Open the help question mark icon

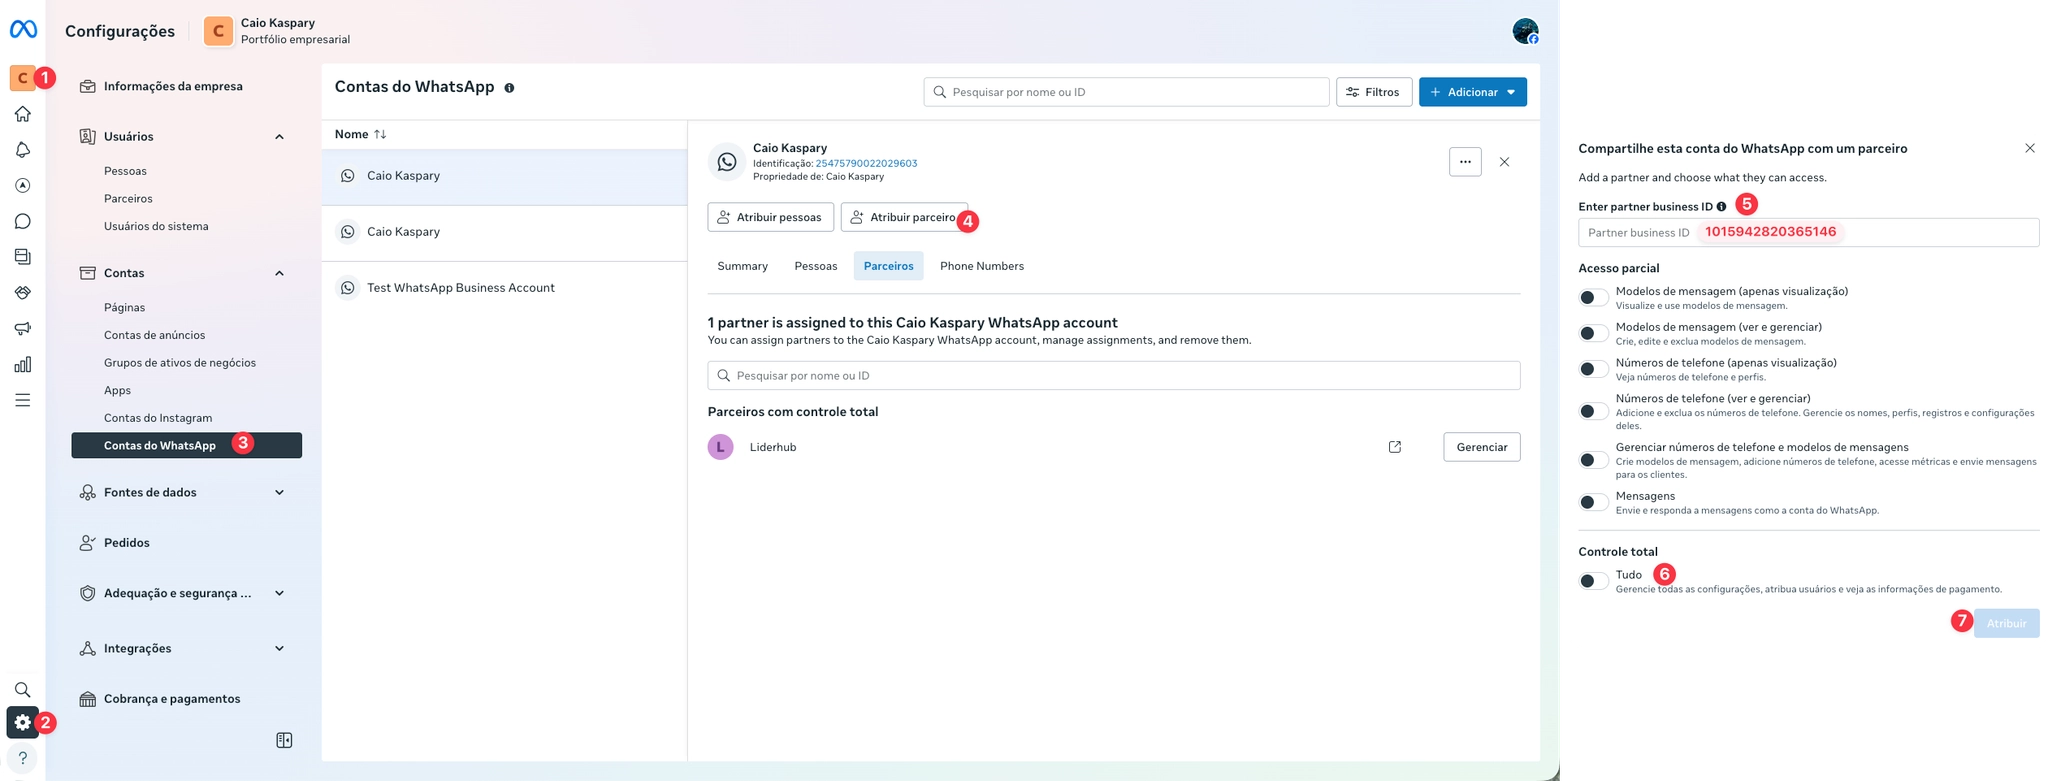click(x=22, y=758)
